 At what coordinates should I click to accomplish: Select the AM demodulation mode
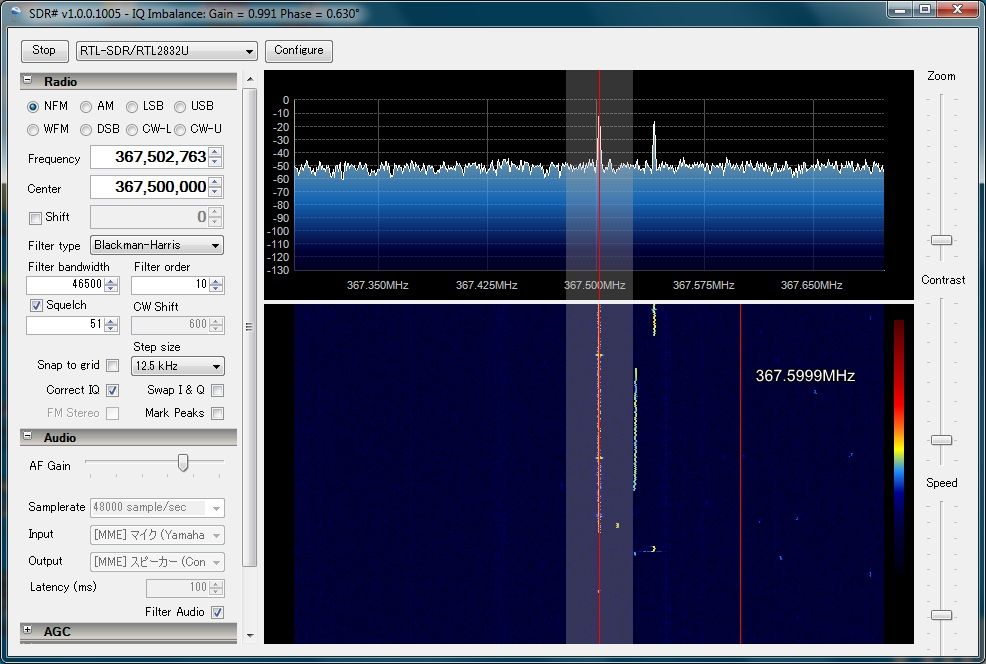click(x=87, y=106)
